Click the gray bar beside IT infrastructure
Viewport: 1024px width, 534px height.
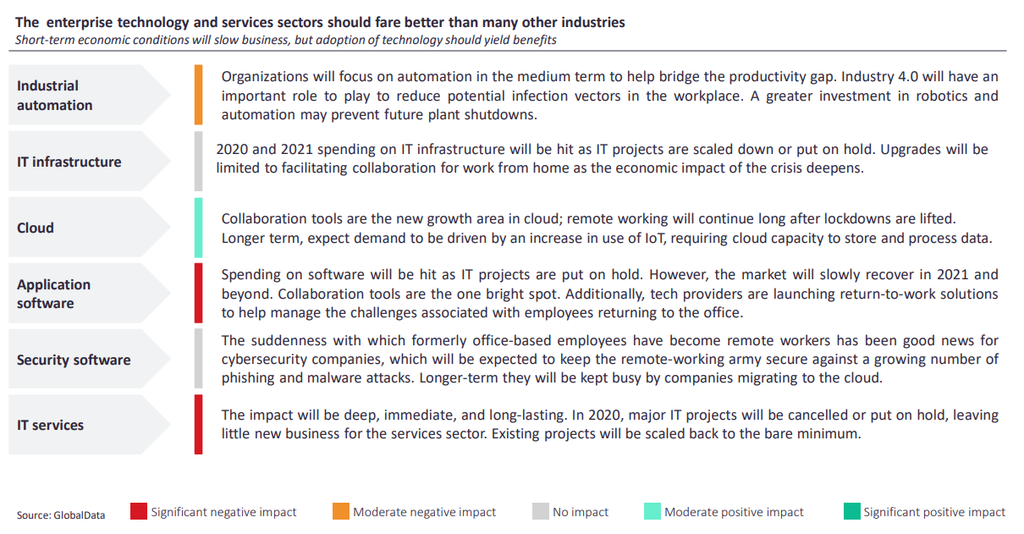(199, 161)
